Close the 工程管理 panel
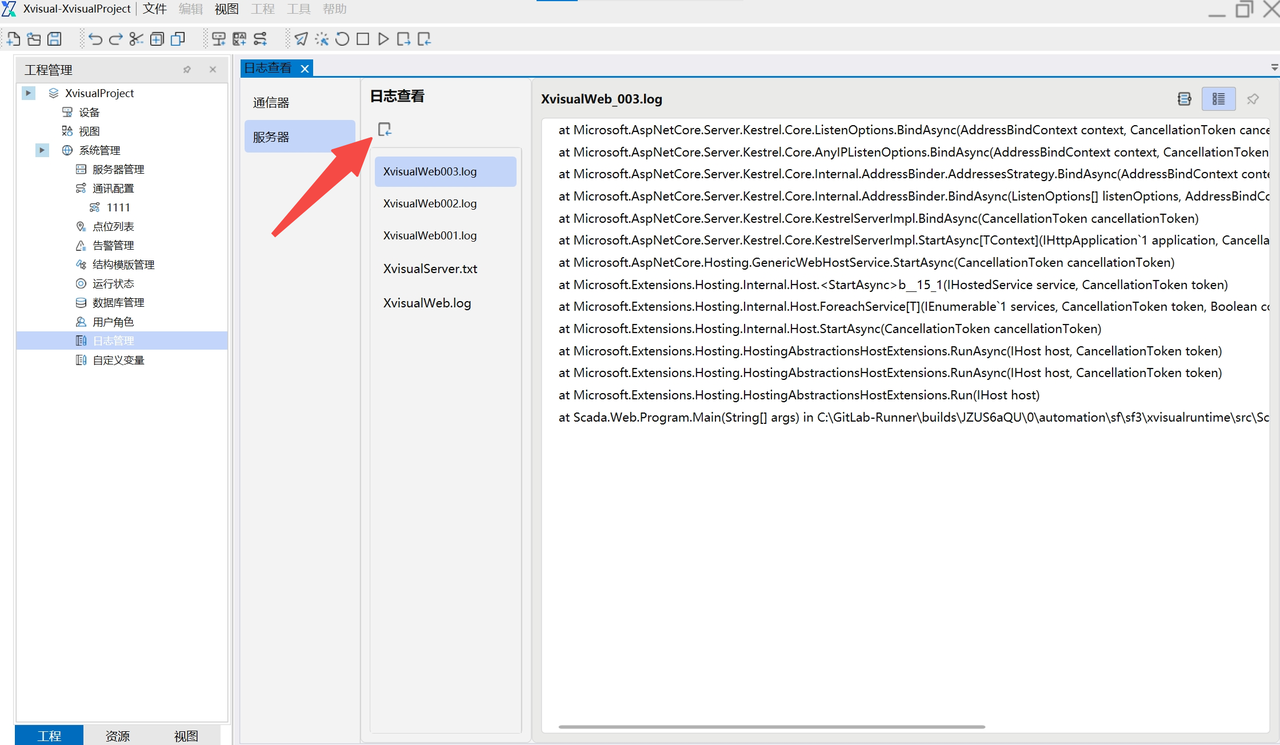 [x=213, y=70]
